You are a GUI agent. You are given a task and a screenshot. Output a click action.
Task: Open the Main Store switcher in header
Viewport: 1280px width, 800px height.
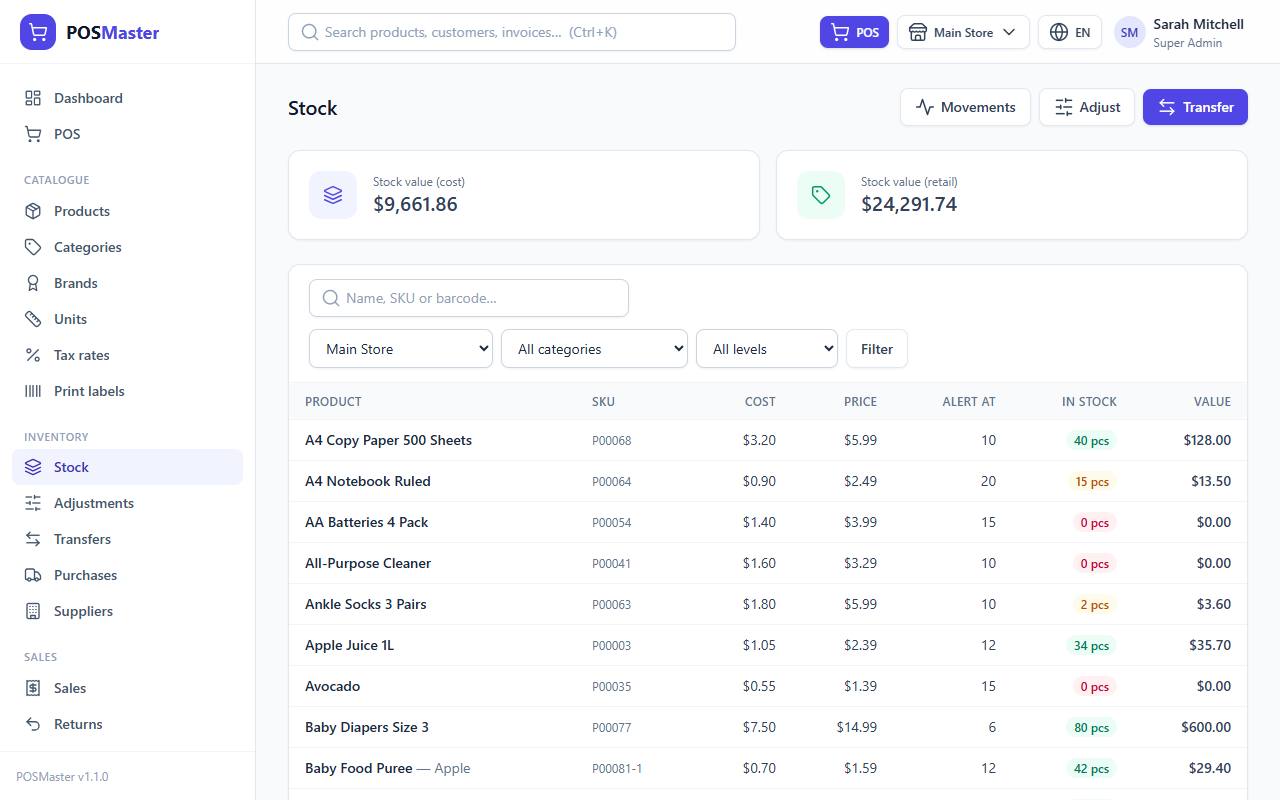click(x=963, y=32)
